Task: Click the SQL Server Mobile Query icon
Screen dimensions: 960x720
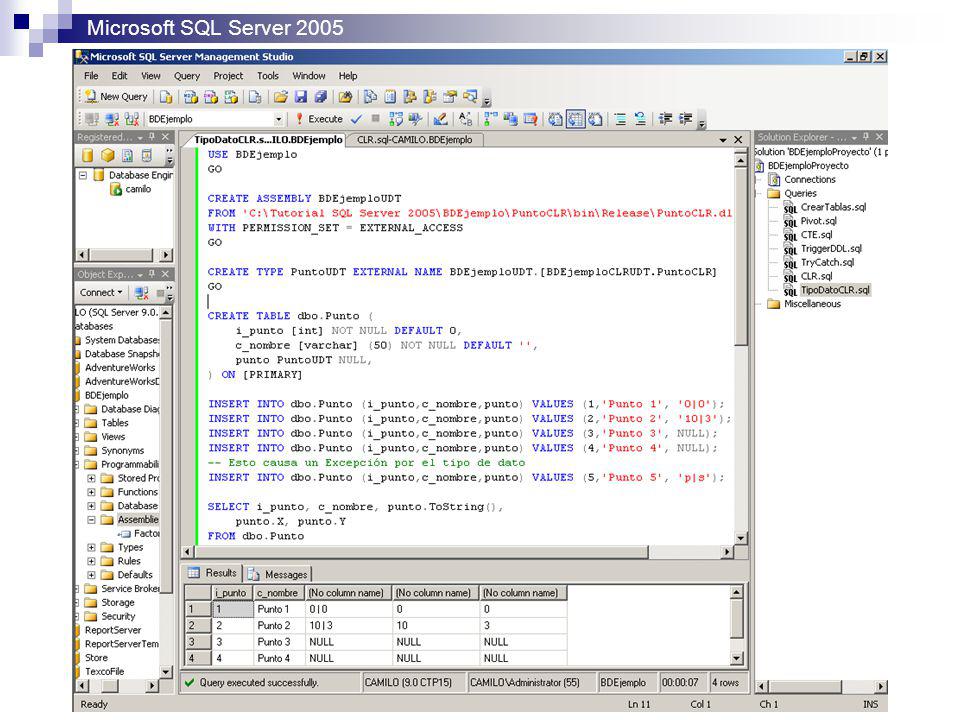Action: pos(255,97)
